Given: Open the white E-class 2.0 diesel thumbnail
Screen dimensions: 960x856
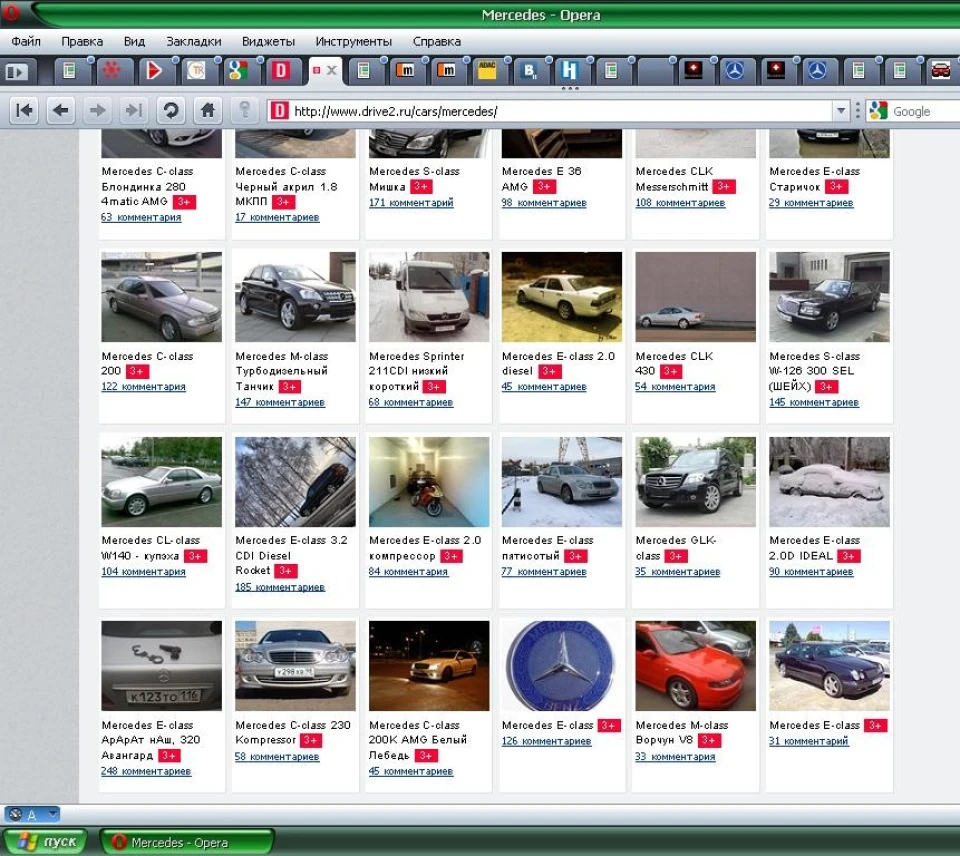Looking at the screenshot, I should pyautogui.click(x=561, y=297).
